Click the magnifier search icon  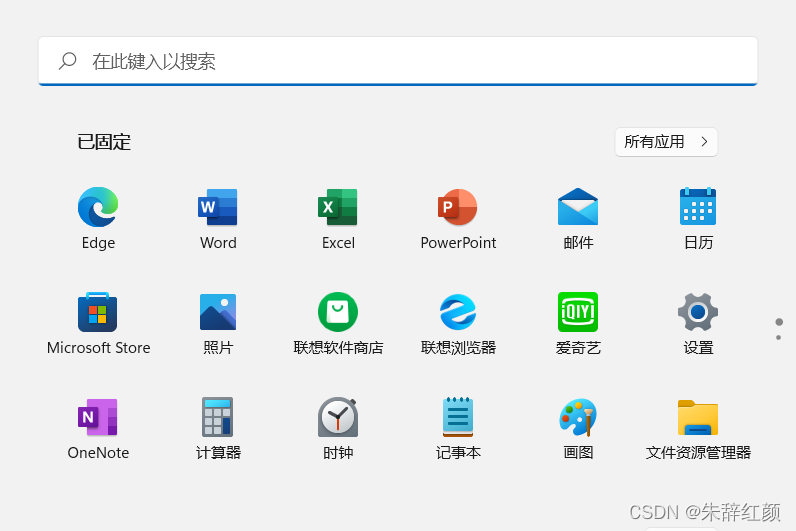pyautogui.click(x=68, y=61)
